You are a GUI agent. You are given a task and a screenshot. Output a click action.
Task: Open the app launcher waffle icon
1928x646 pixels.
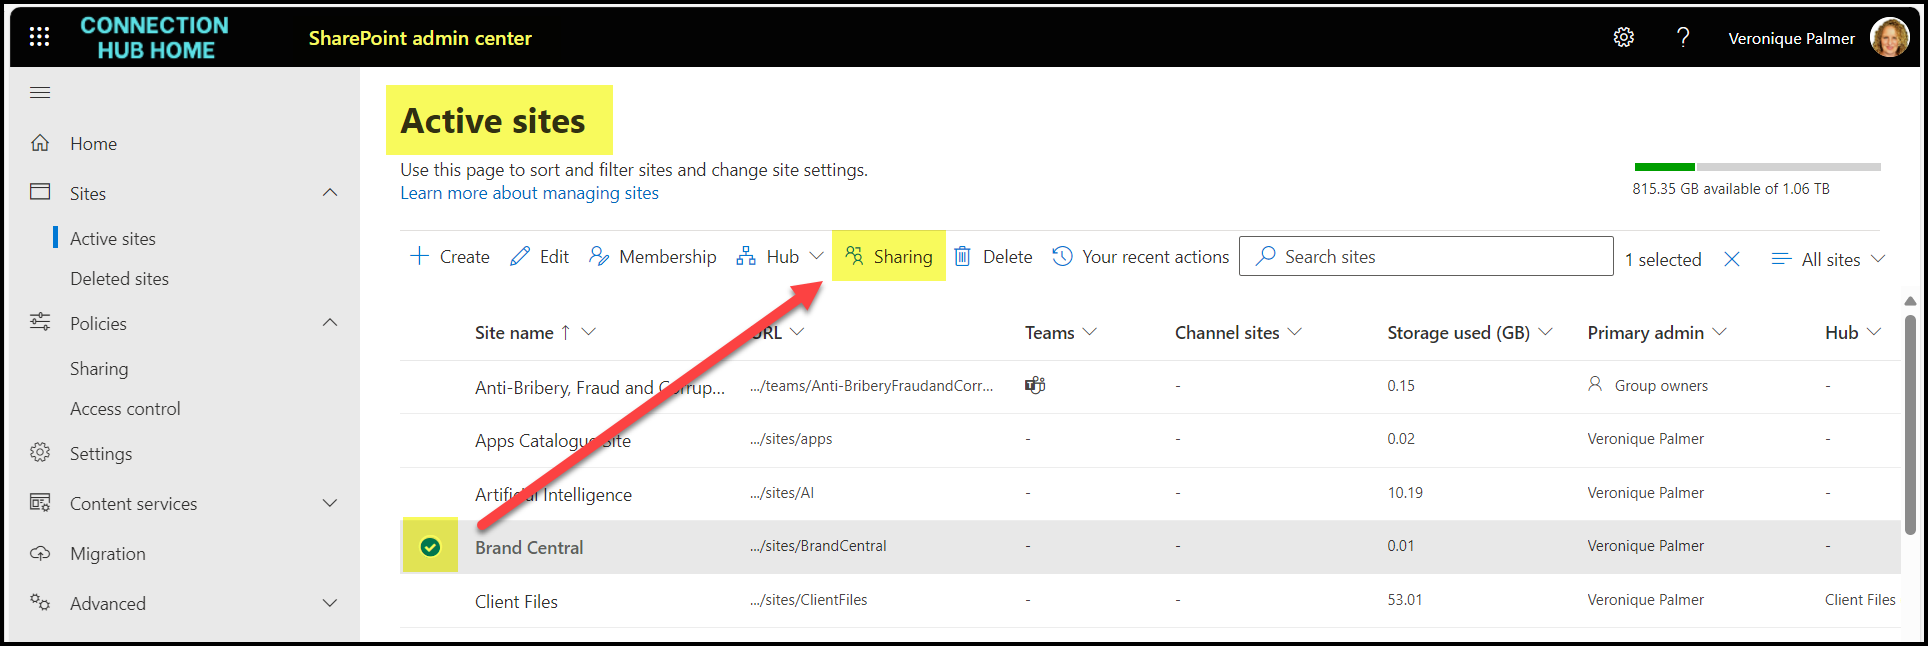pos(39,37)
